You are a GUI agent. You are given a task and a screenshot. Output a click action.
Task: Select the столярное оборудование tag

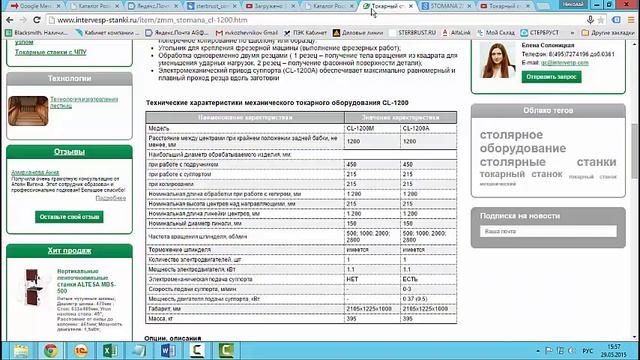(523, 142)
